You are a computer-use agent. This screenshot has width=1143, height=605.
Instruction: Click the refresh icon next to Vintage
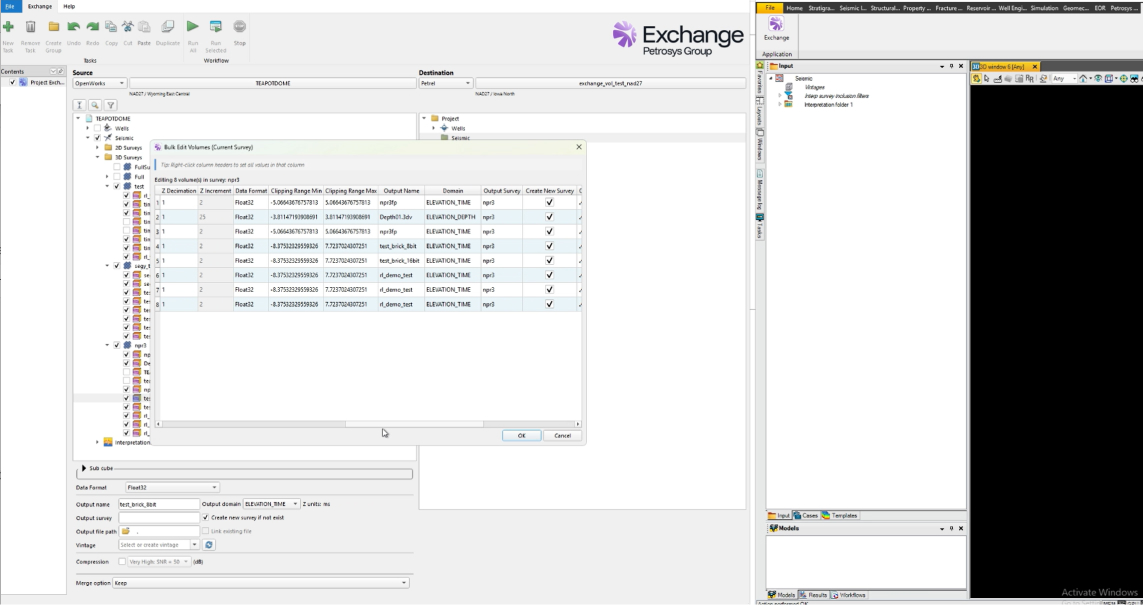coord(209,545)
